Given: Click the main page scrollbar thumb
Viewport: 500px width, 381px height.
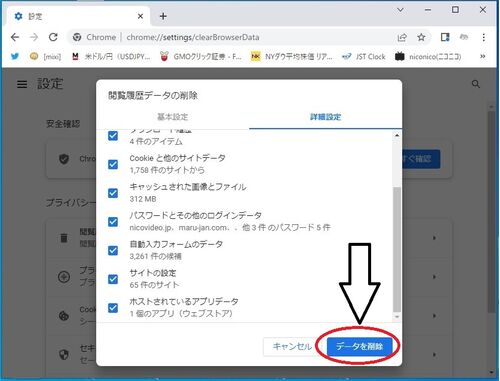Looking at the screenshot, I should coord(491,212).
